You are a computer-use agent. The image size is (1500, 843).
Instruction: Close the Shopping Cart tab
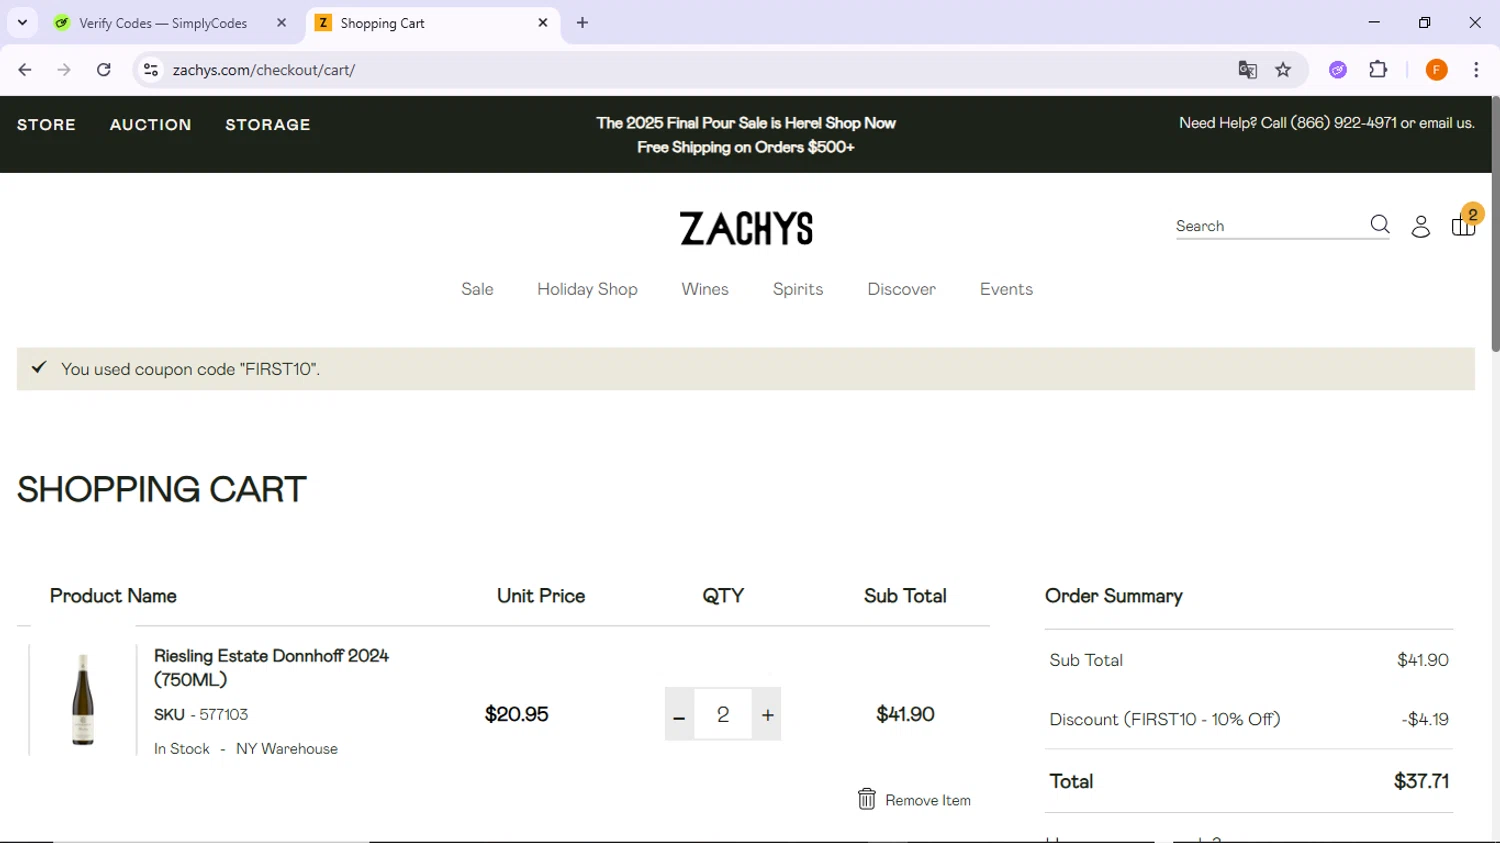point(543,22)
